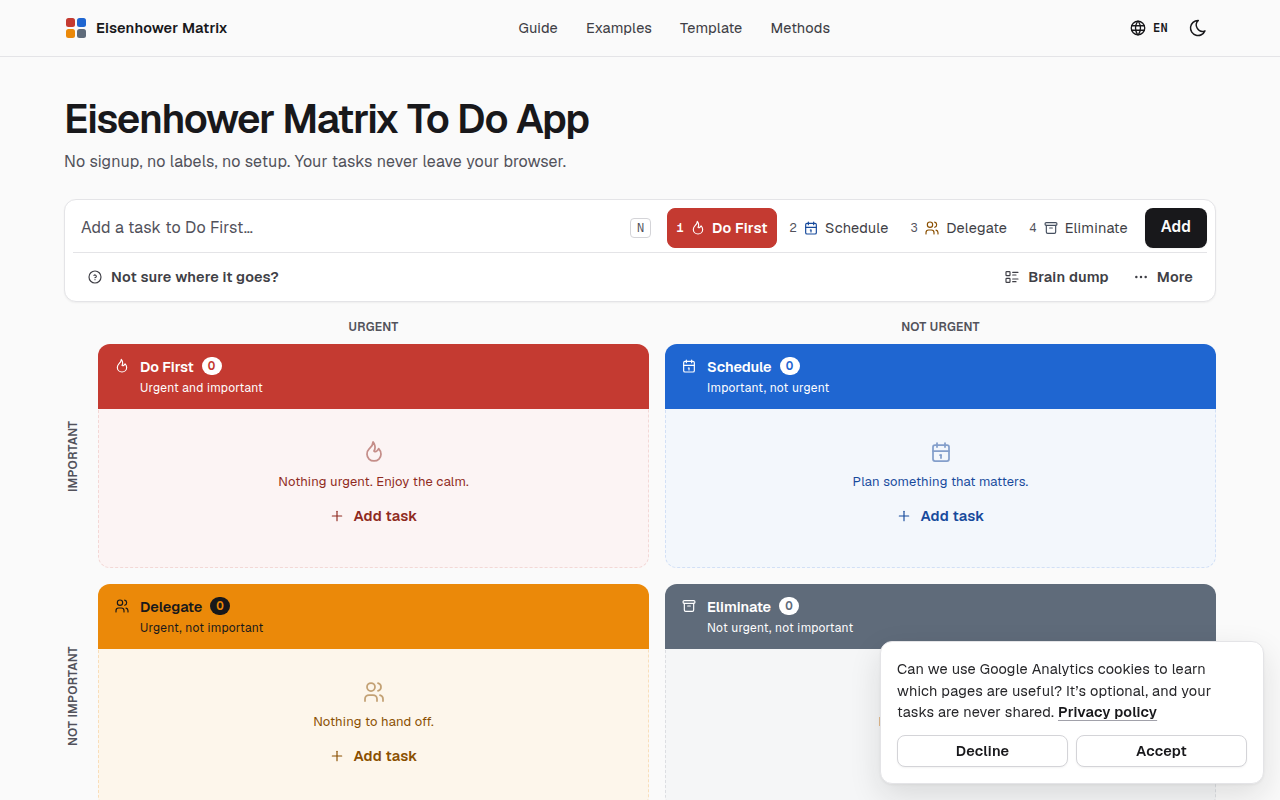
Task: Toggle dark mode with the moon icon
Action: pyautogui.click(x=1198, y=28)
